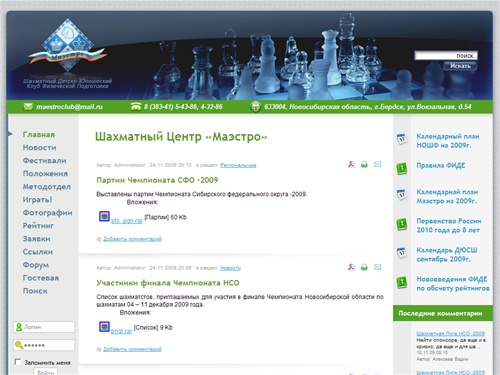Focus the password field with dots

[44, 345]
